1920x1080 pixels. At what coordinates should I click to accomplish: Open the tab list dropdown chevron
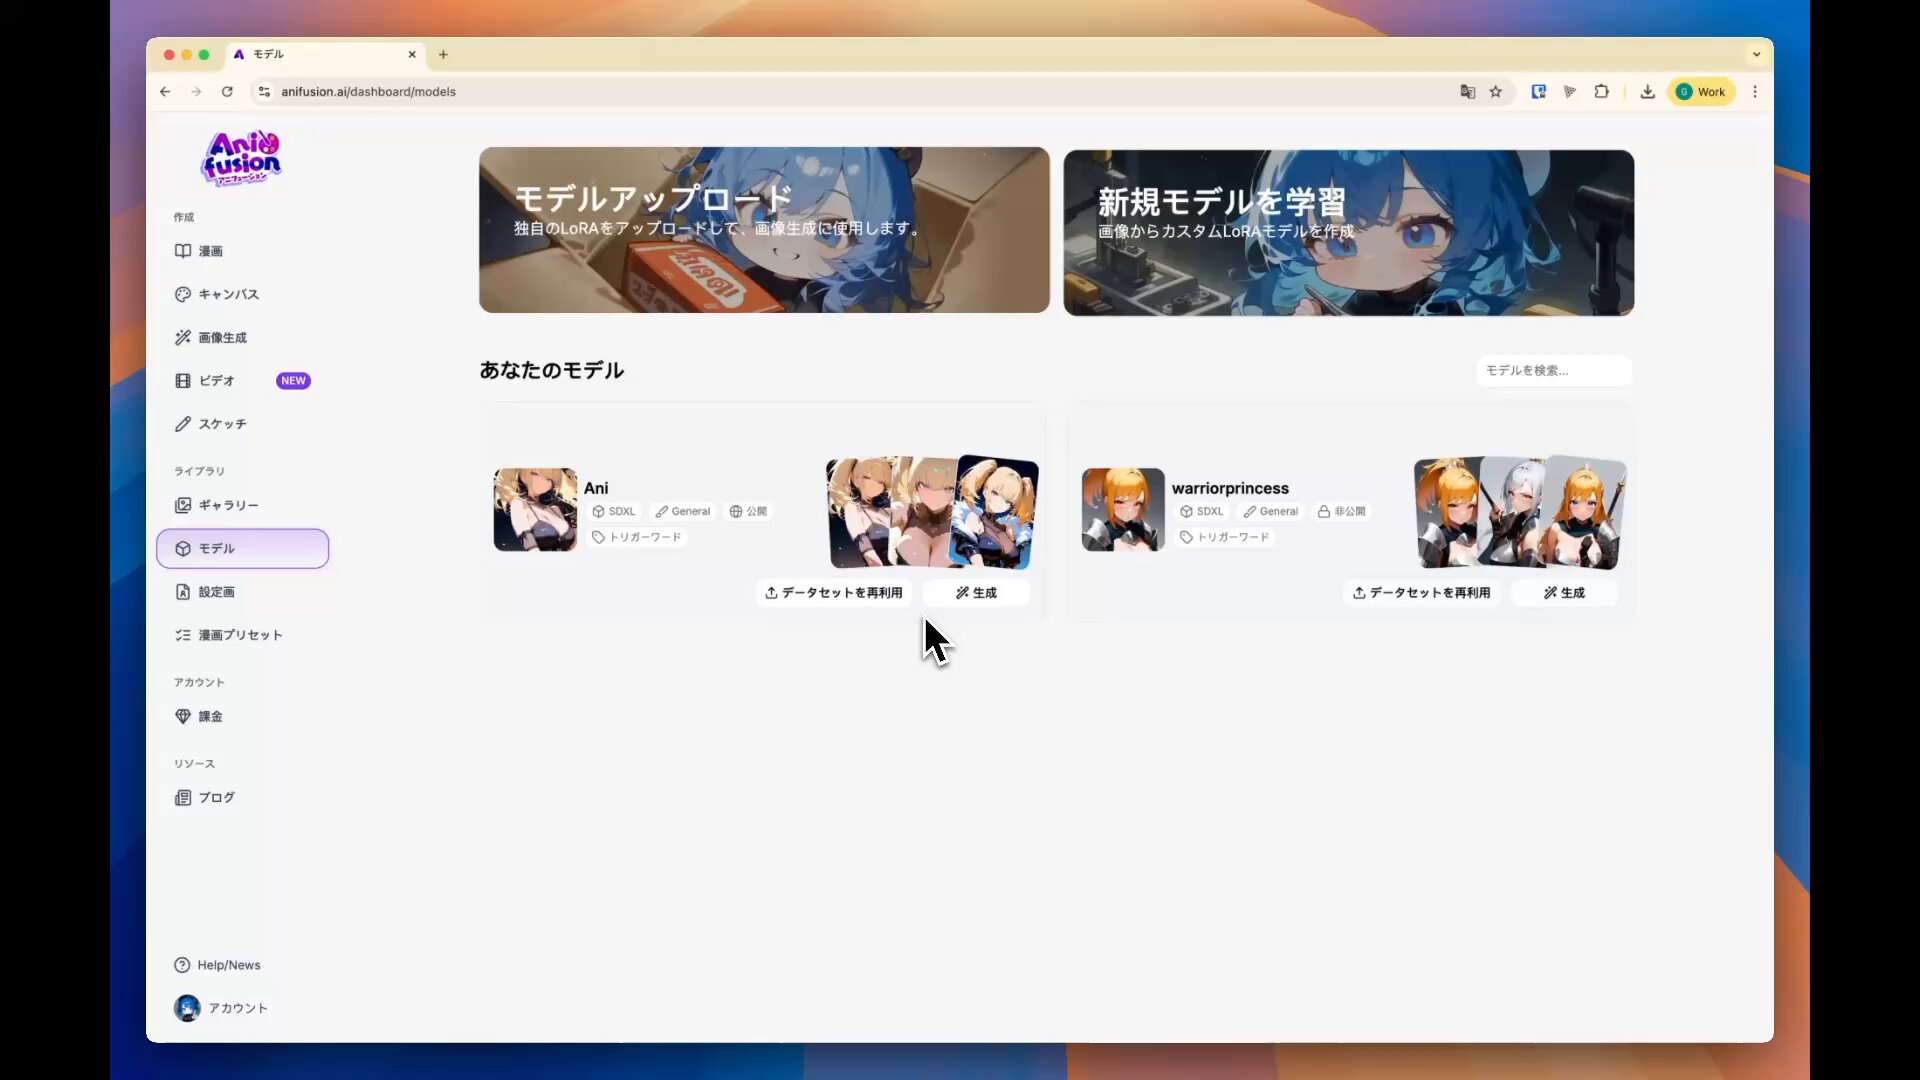point(1756,54)
